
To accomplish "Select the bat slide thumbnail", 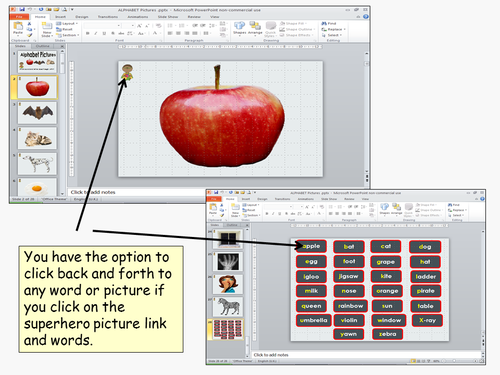I will click(37, 113).
